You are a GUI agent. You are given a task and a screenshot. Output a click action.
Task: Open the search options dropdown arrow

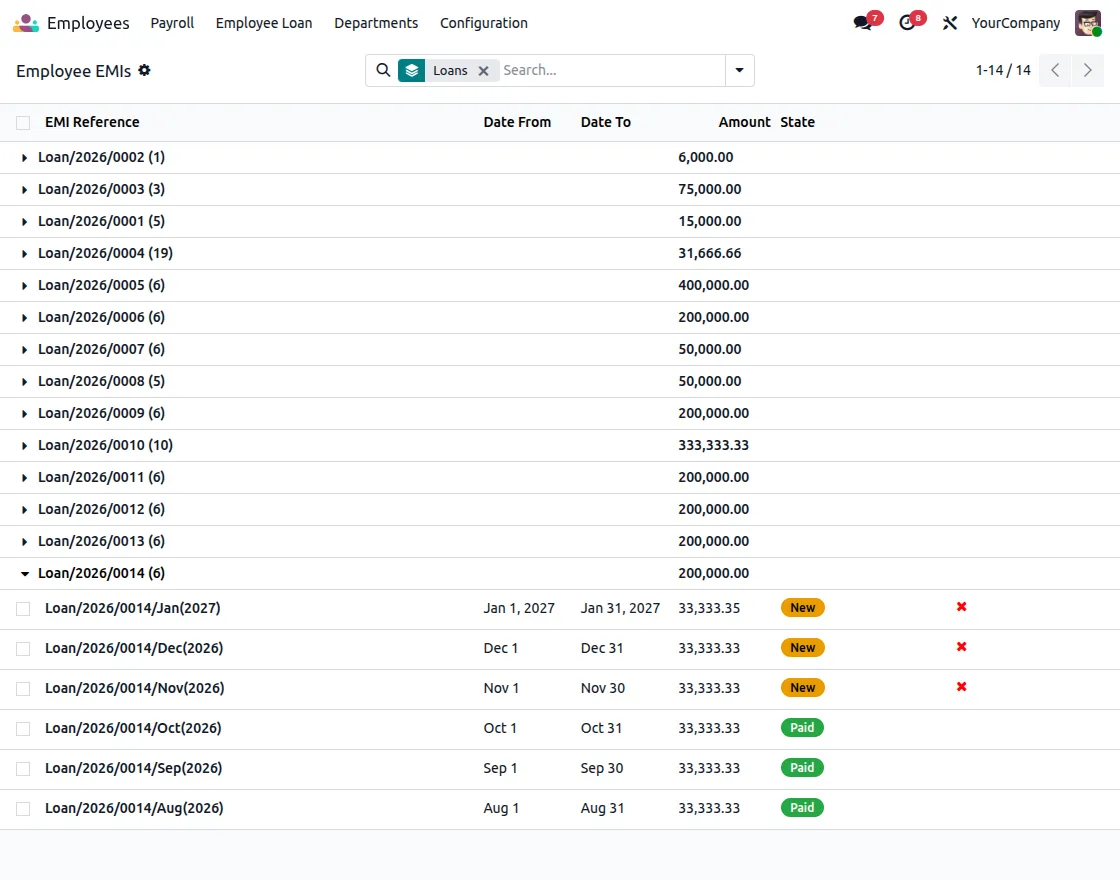[739, 70]
